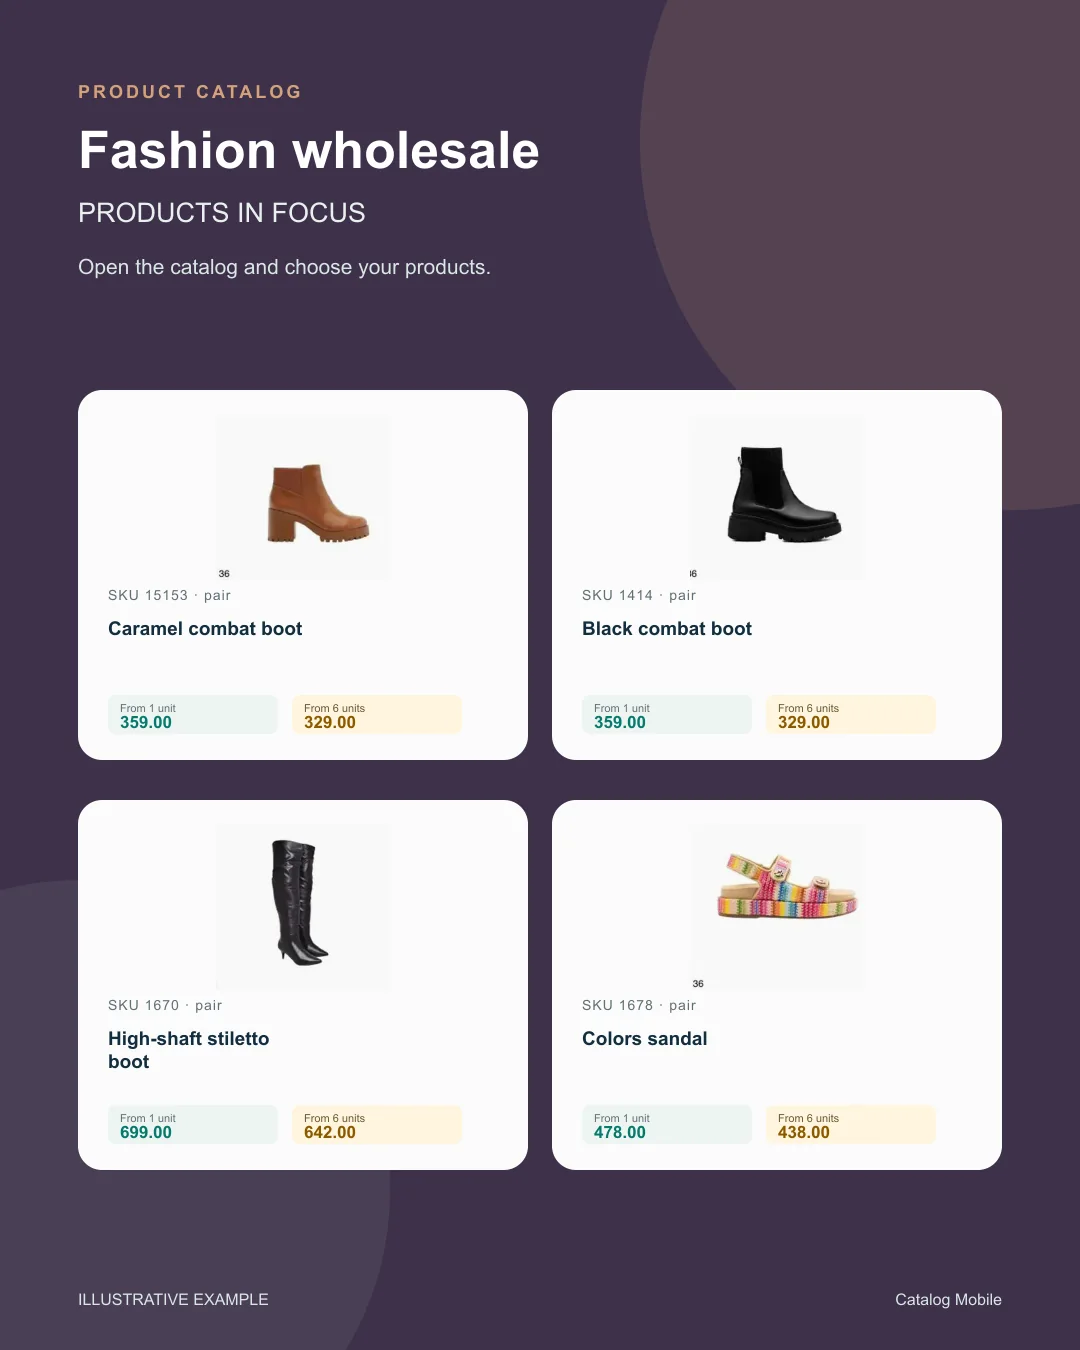
Task: Click the SKU 1678 pair label
Action: [x=639, y=1005]
